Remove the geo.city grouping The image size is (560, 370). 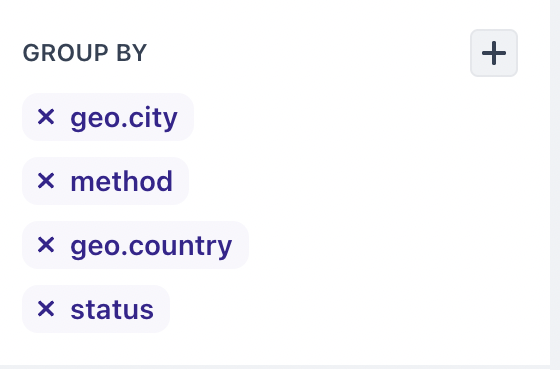[x=46, y=117]
